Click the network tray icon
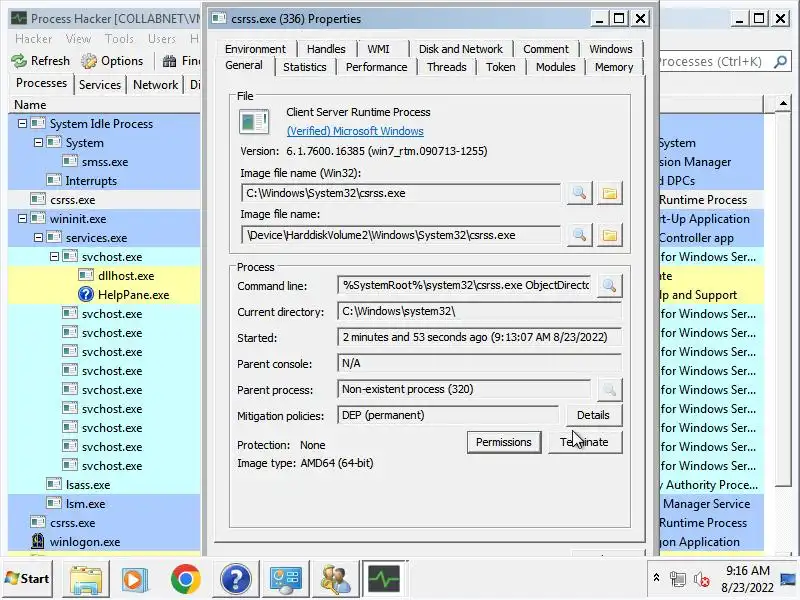Viewport: 800px width, 600px height. [x=678, y=579]
